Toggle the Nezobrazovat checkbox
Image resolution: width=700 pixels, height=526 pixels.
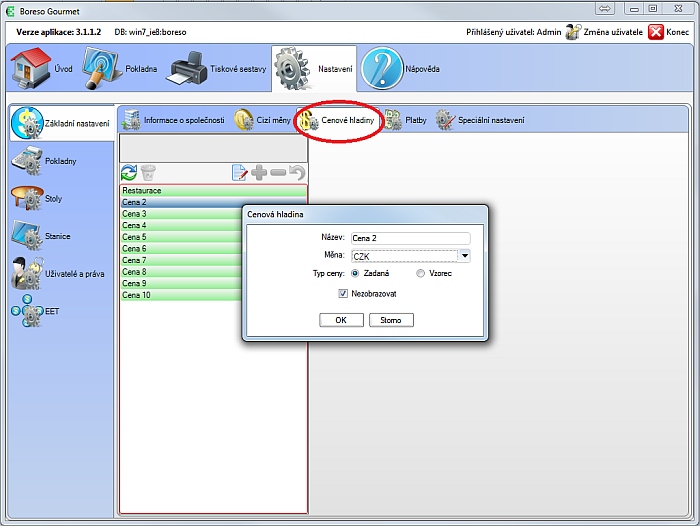click(x=344, y=294)
